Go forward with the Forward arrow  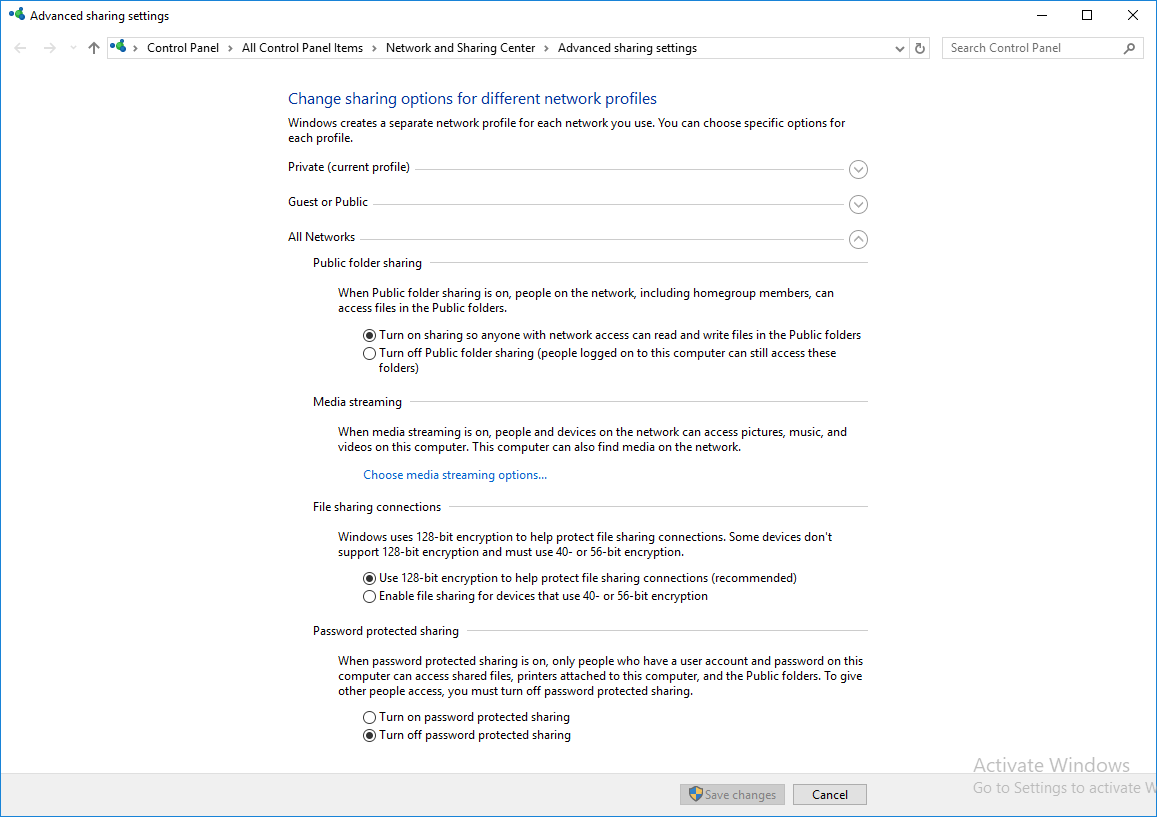[49, 48]
